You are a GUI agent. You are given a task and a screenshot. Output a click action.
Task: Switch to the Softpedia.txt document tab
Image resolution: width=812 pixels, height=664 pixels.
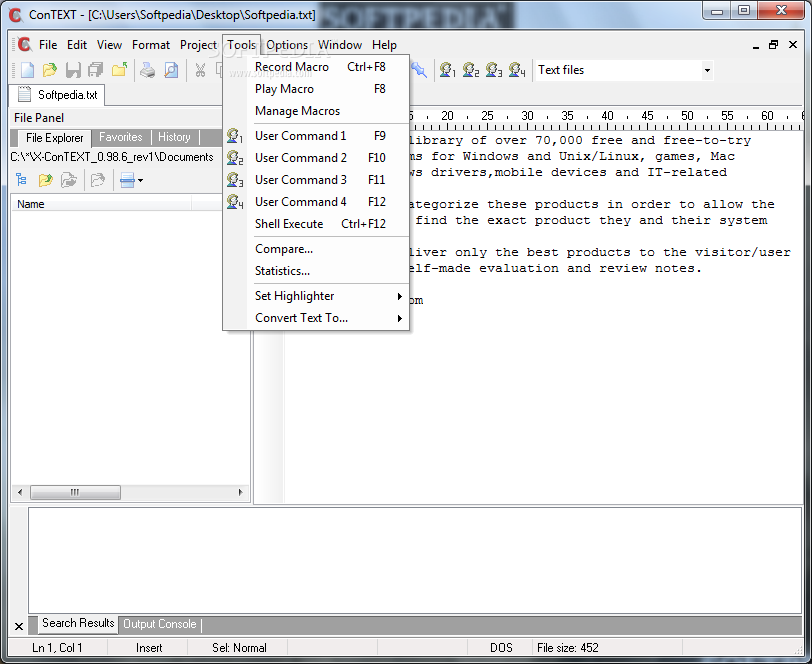(x=58, y=95)
